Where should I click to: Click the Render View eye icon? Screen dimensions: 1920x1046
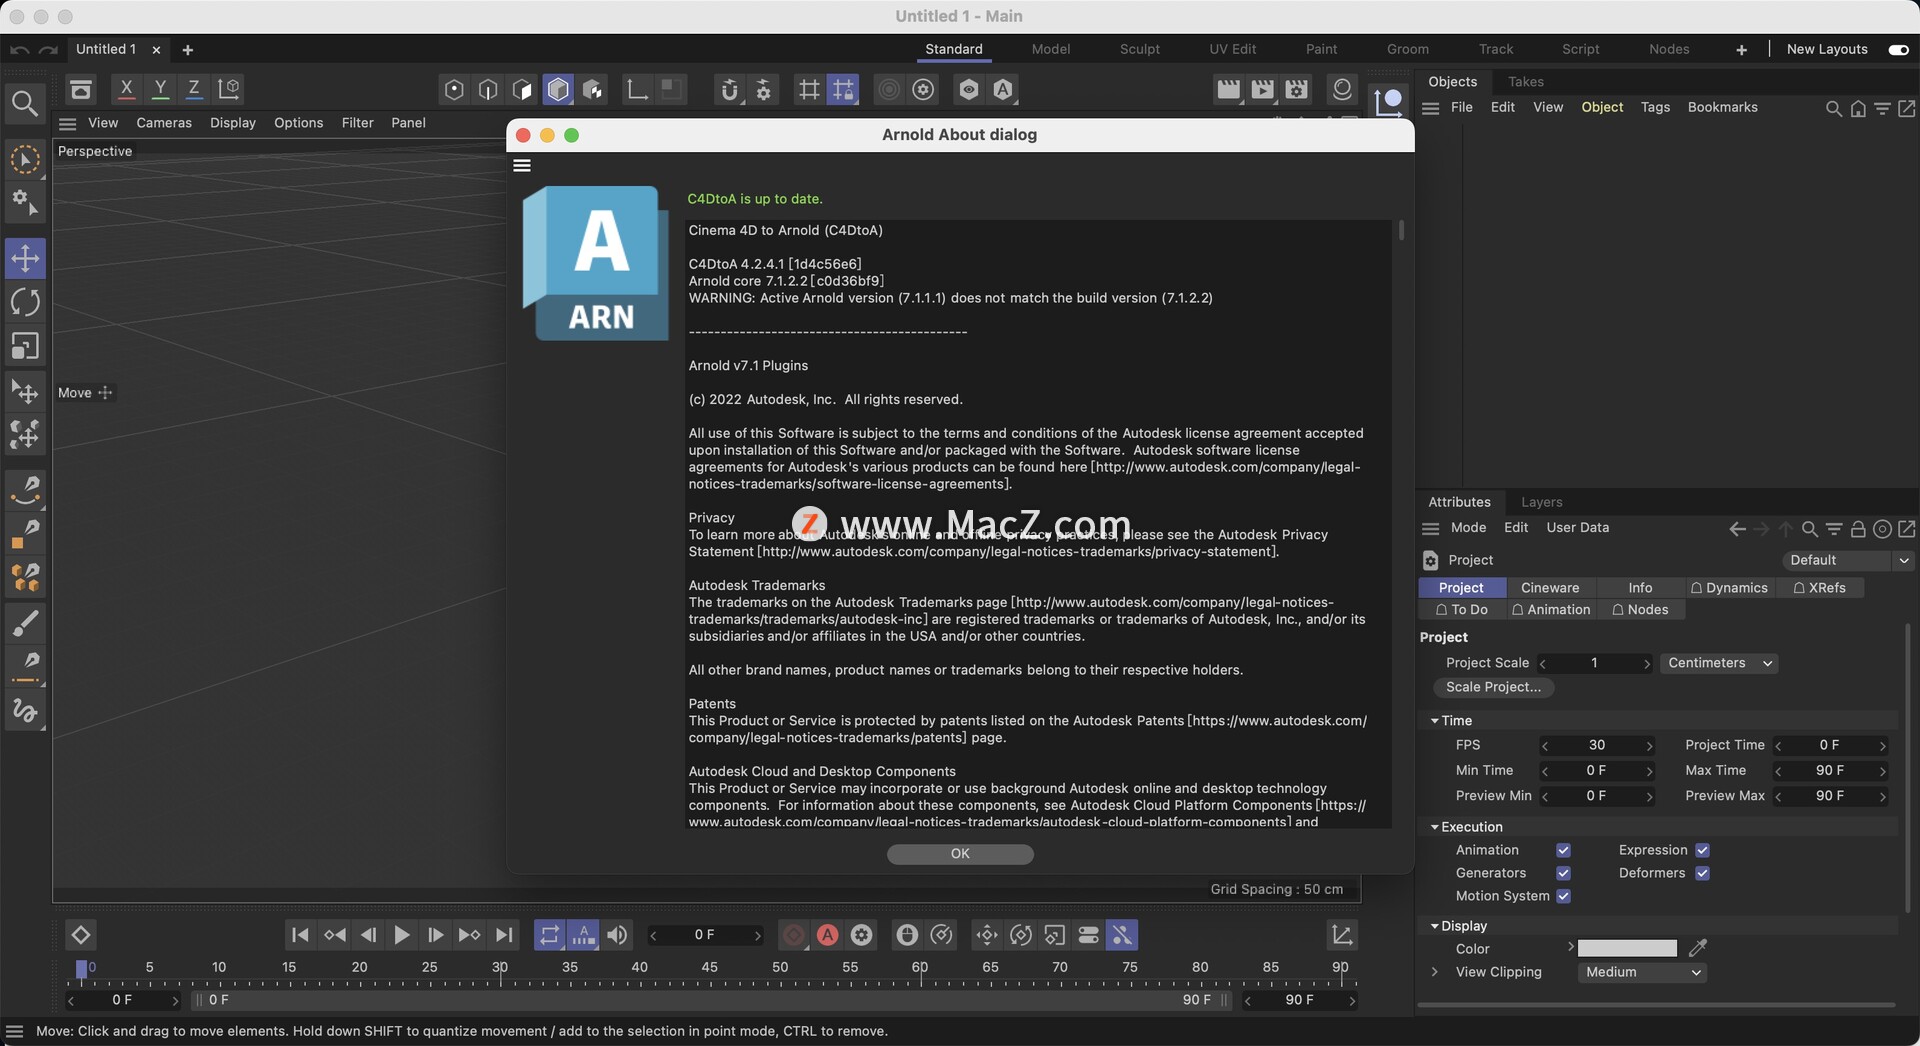point(967,89)
